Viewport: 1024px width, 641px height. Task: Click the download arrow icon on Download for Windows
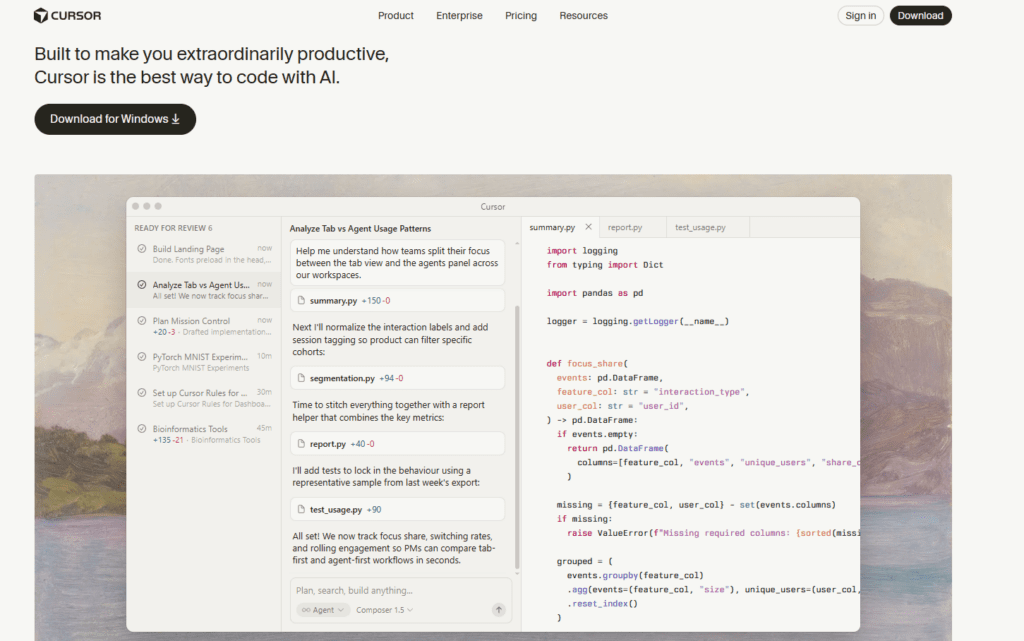click(x=176, y=119)
